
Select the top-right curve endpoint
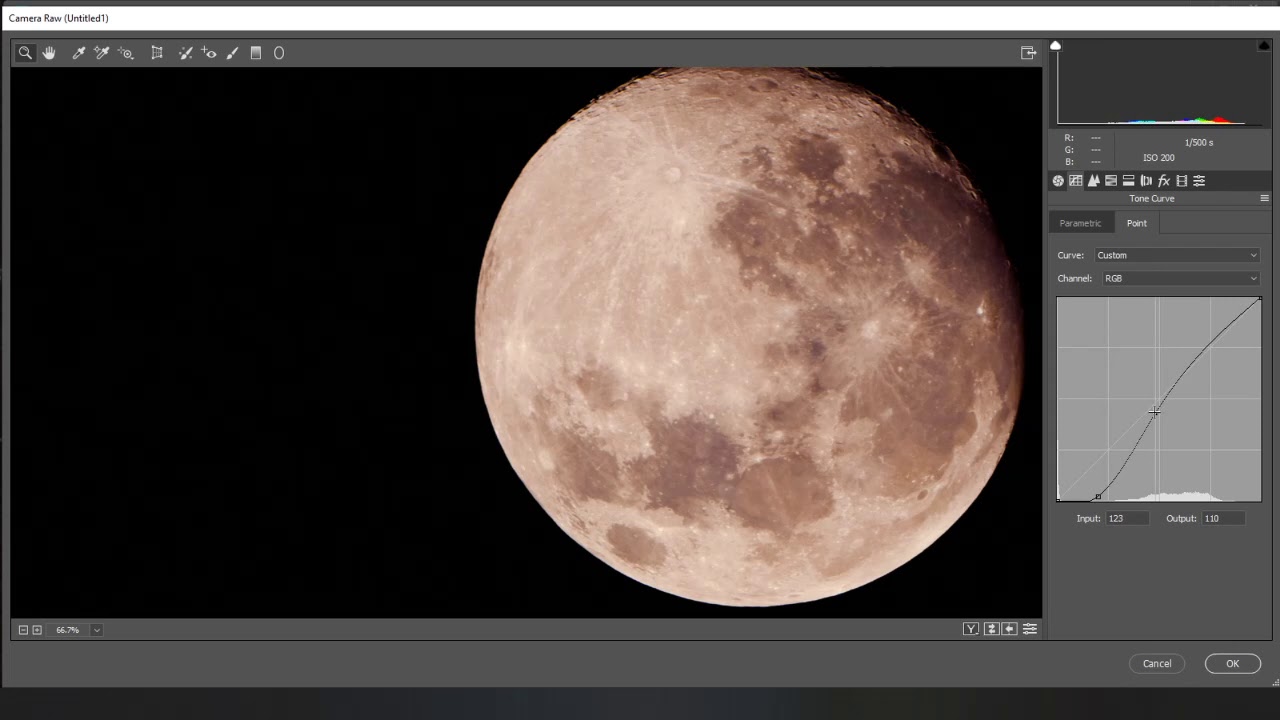pos(1260,298)
